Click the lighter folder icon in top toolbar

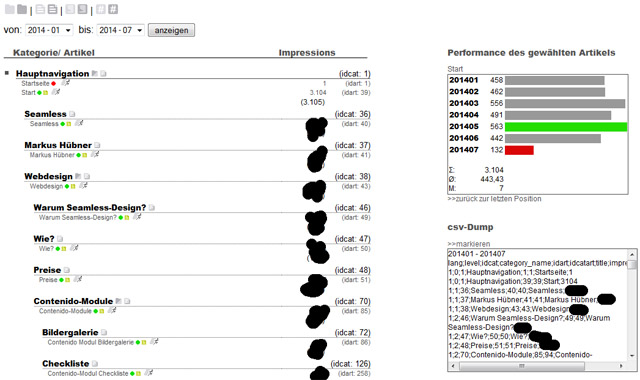tap(10, 9)
